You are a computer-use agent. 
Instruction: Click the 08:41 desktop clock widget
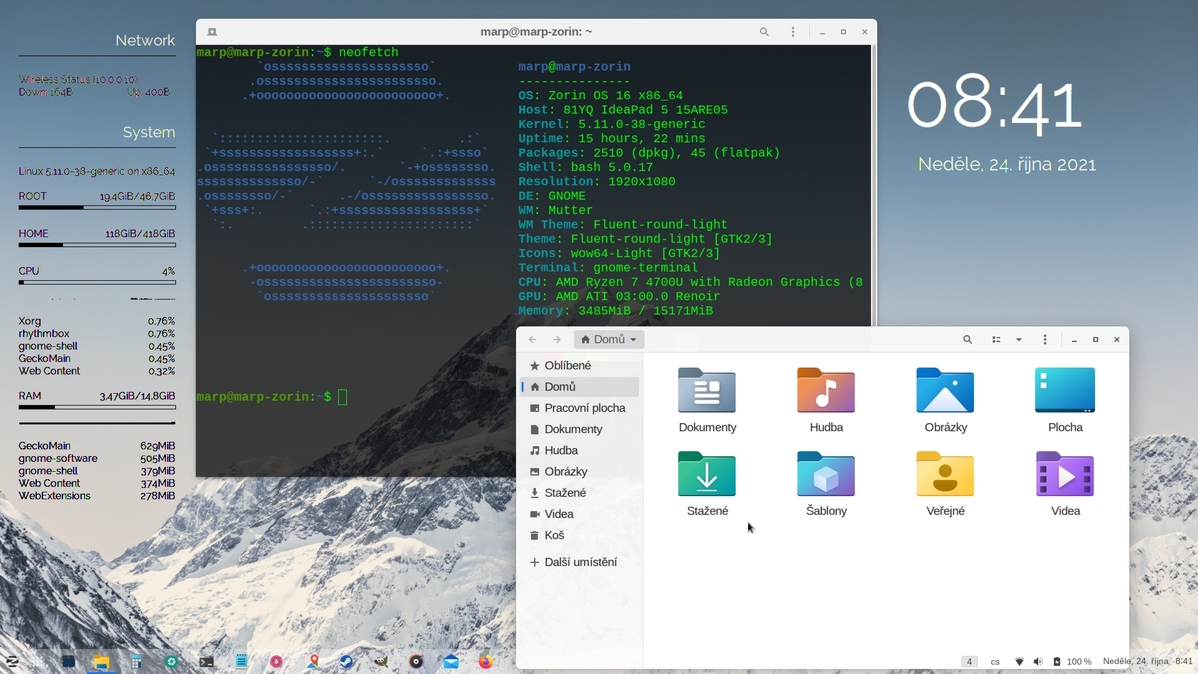pyautogui.click(x=995, y=105)
